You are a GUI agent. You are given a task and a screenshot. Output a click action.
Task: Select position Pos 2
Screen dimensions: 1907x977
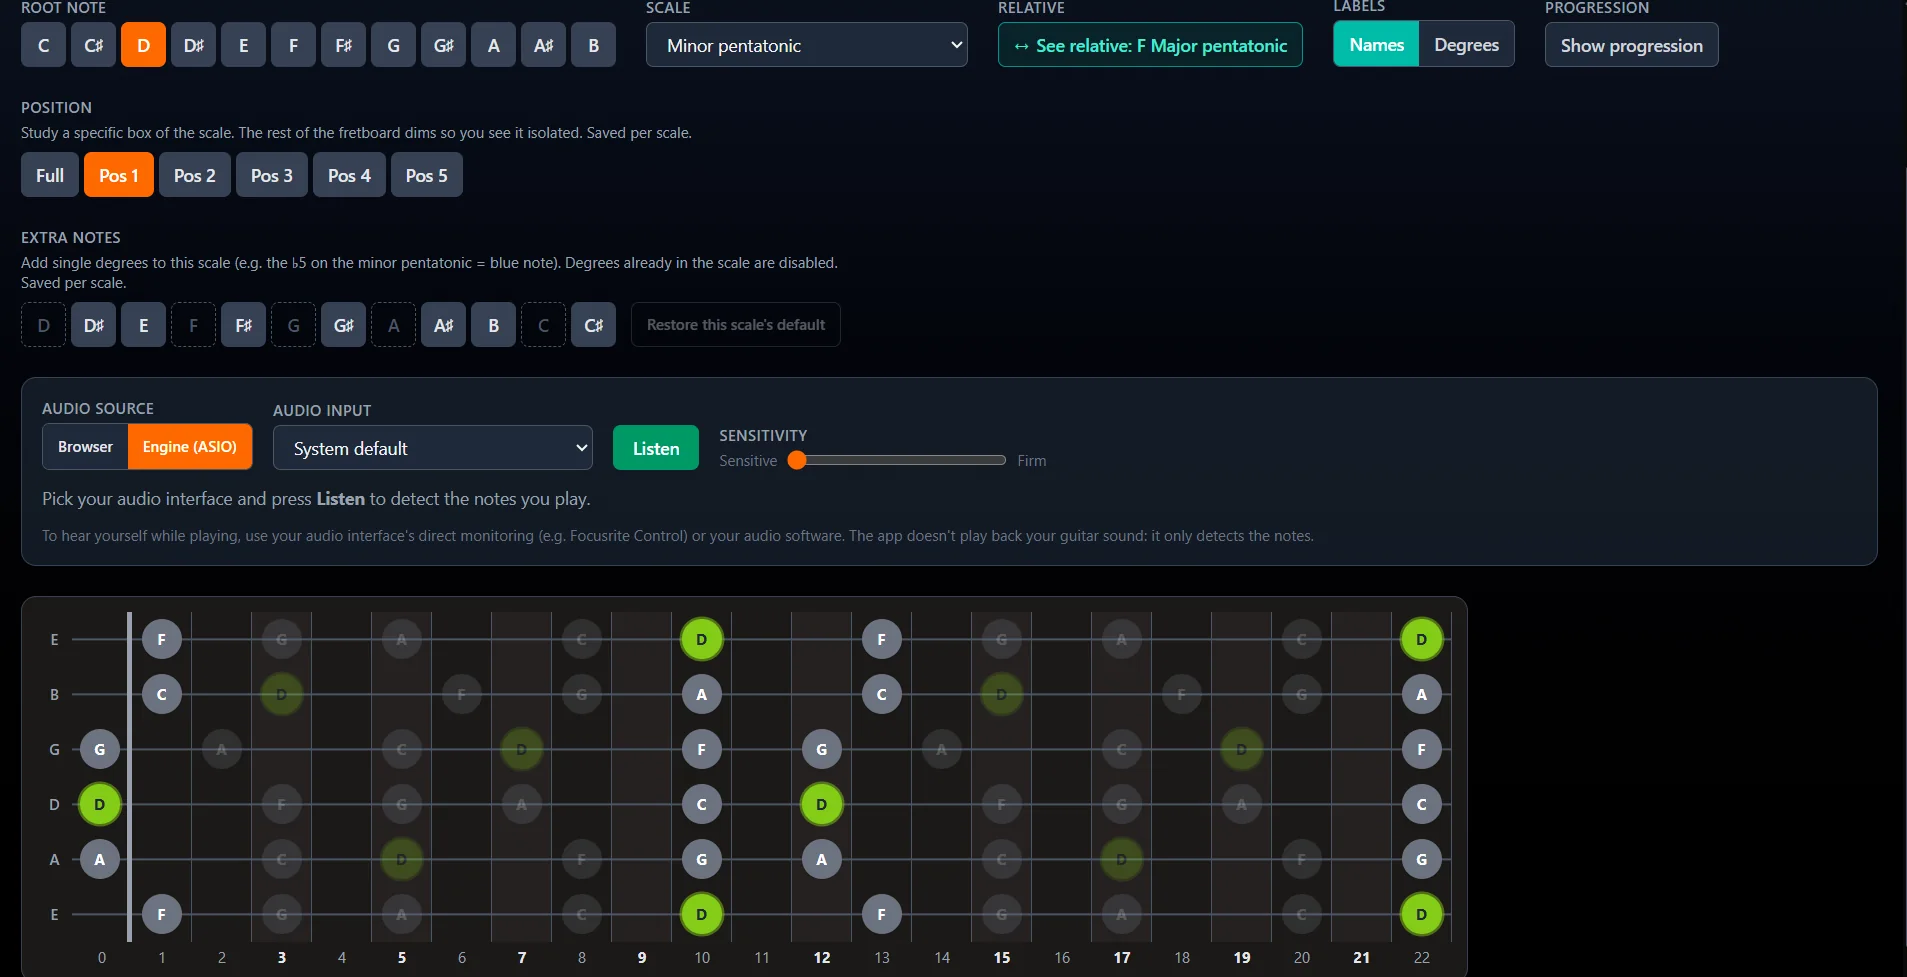pos(194,175)
